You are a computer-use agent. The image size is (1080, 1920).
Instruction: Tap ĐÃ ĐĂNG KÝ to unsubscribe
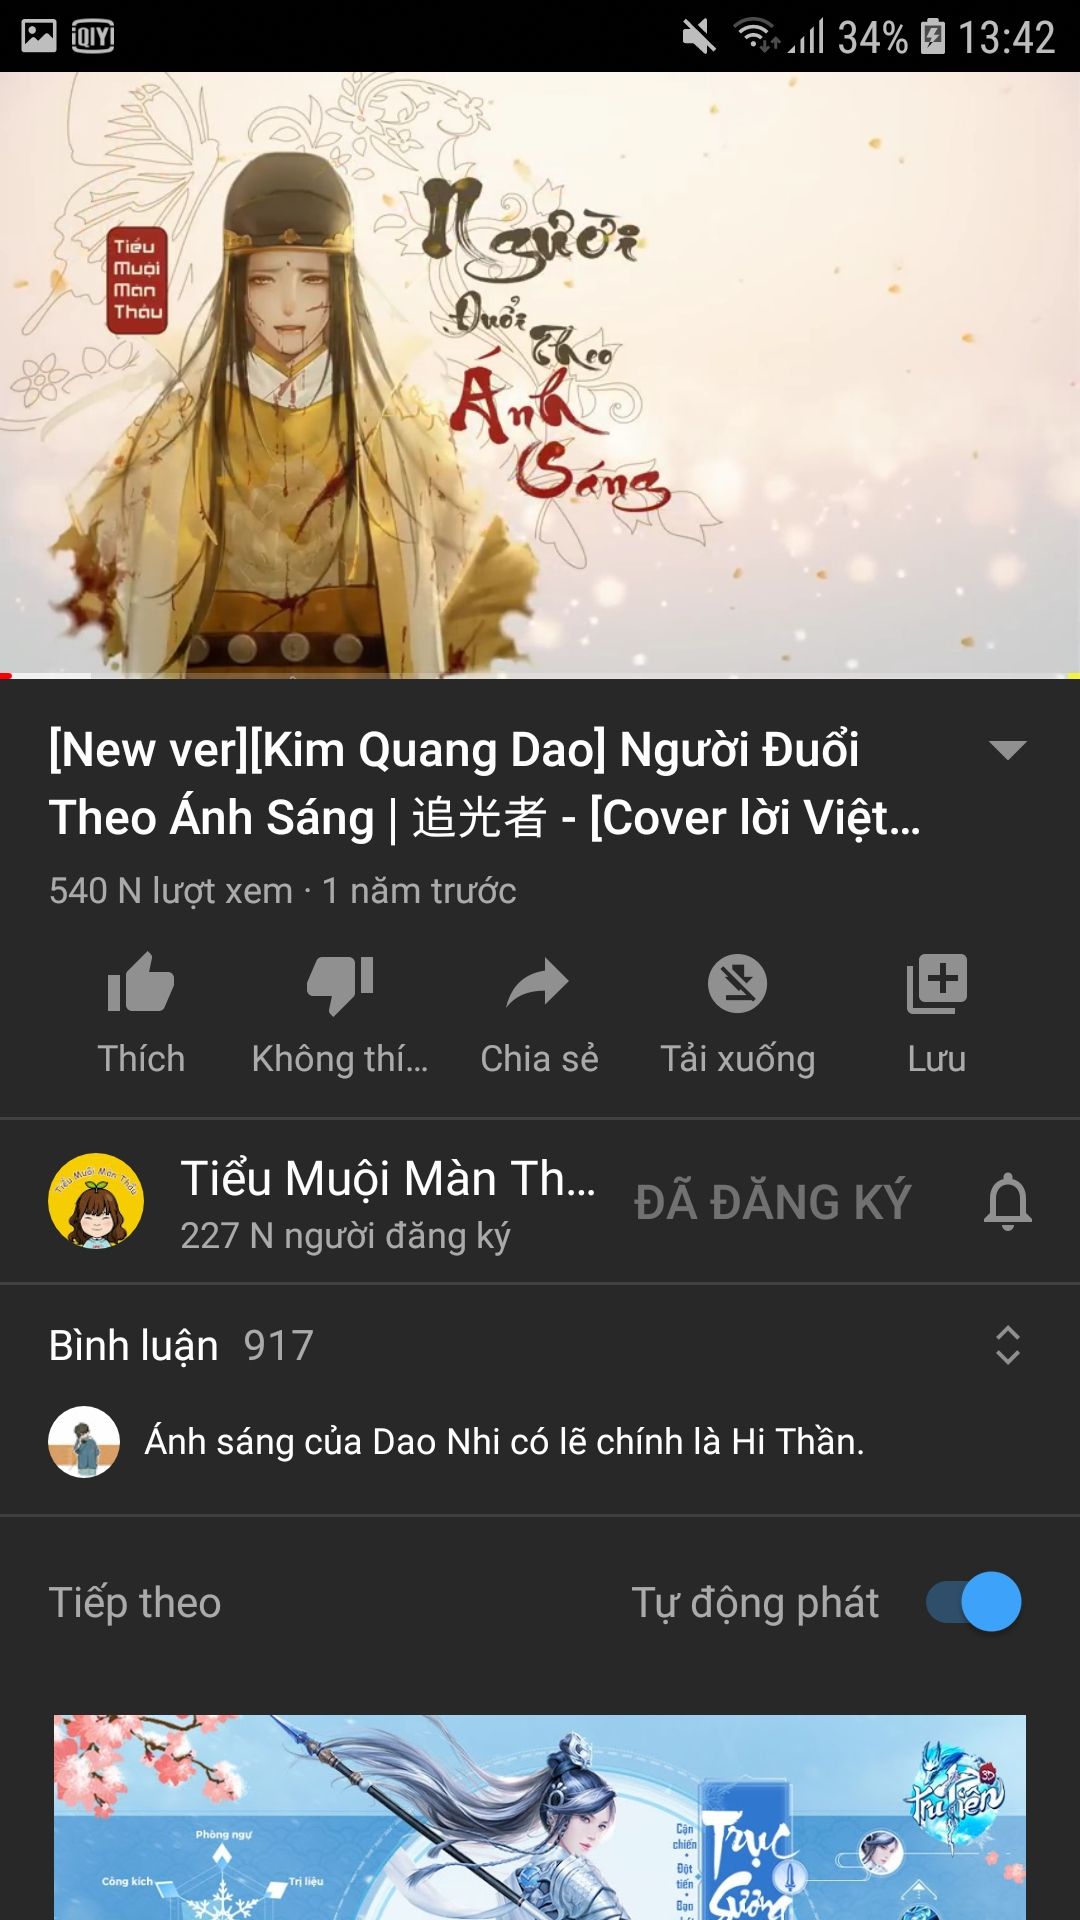[x=773, y=1202]
